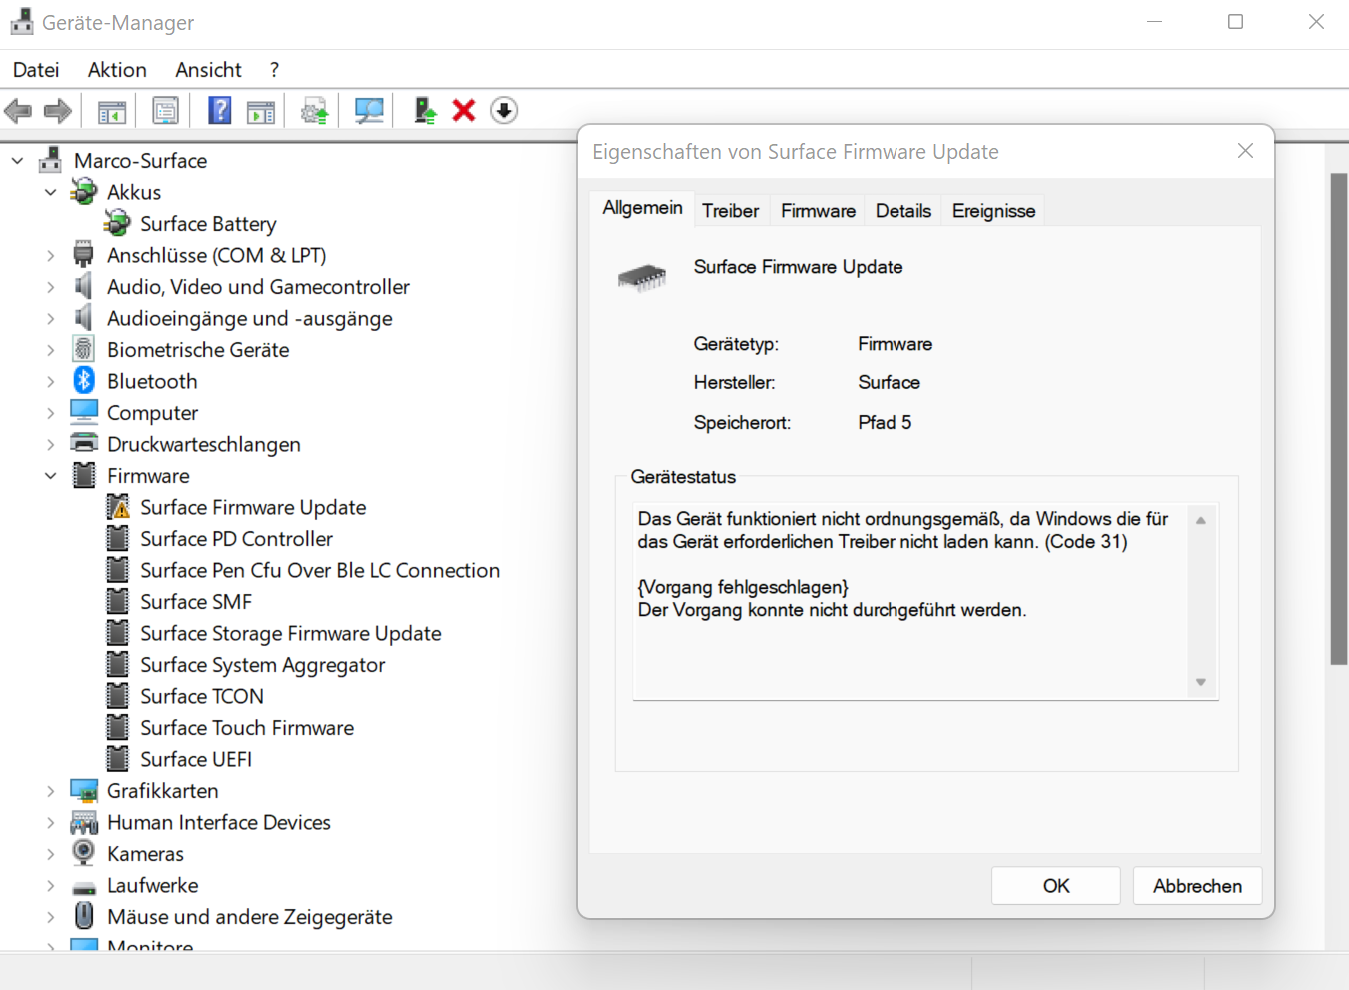Switch to the Details tab
1349x990 pixels.
point(903,211)
